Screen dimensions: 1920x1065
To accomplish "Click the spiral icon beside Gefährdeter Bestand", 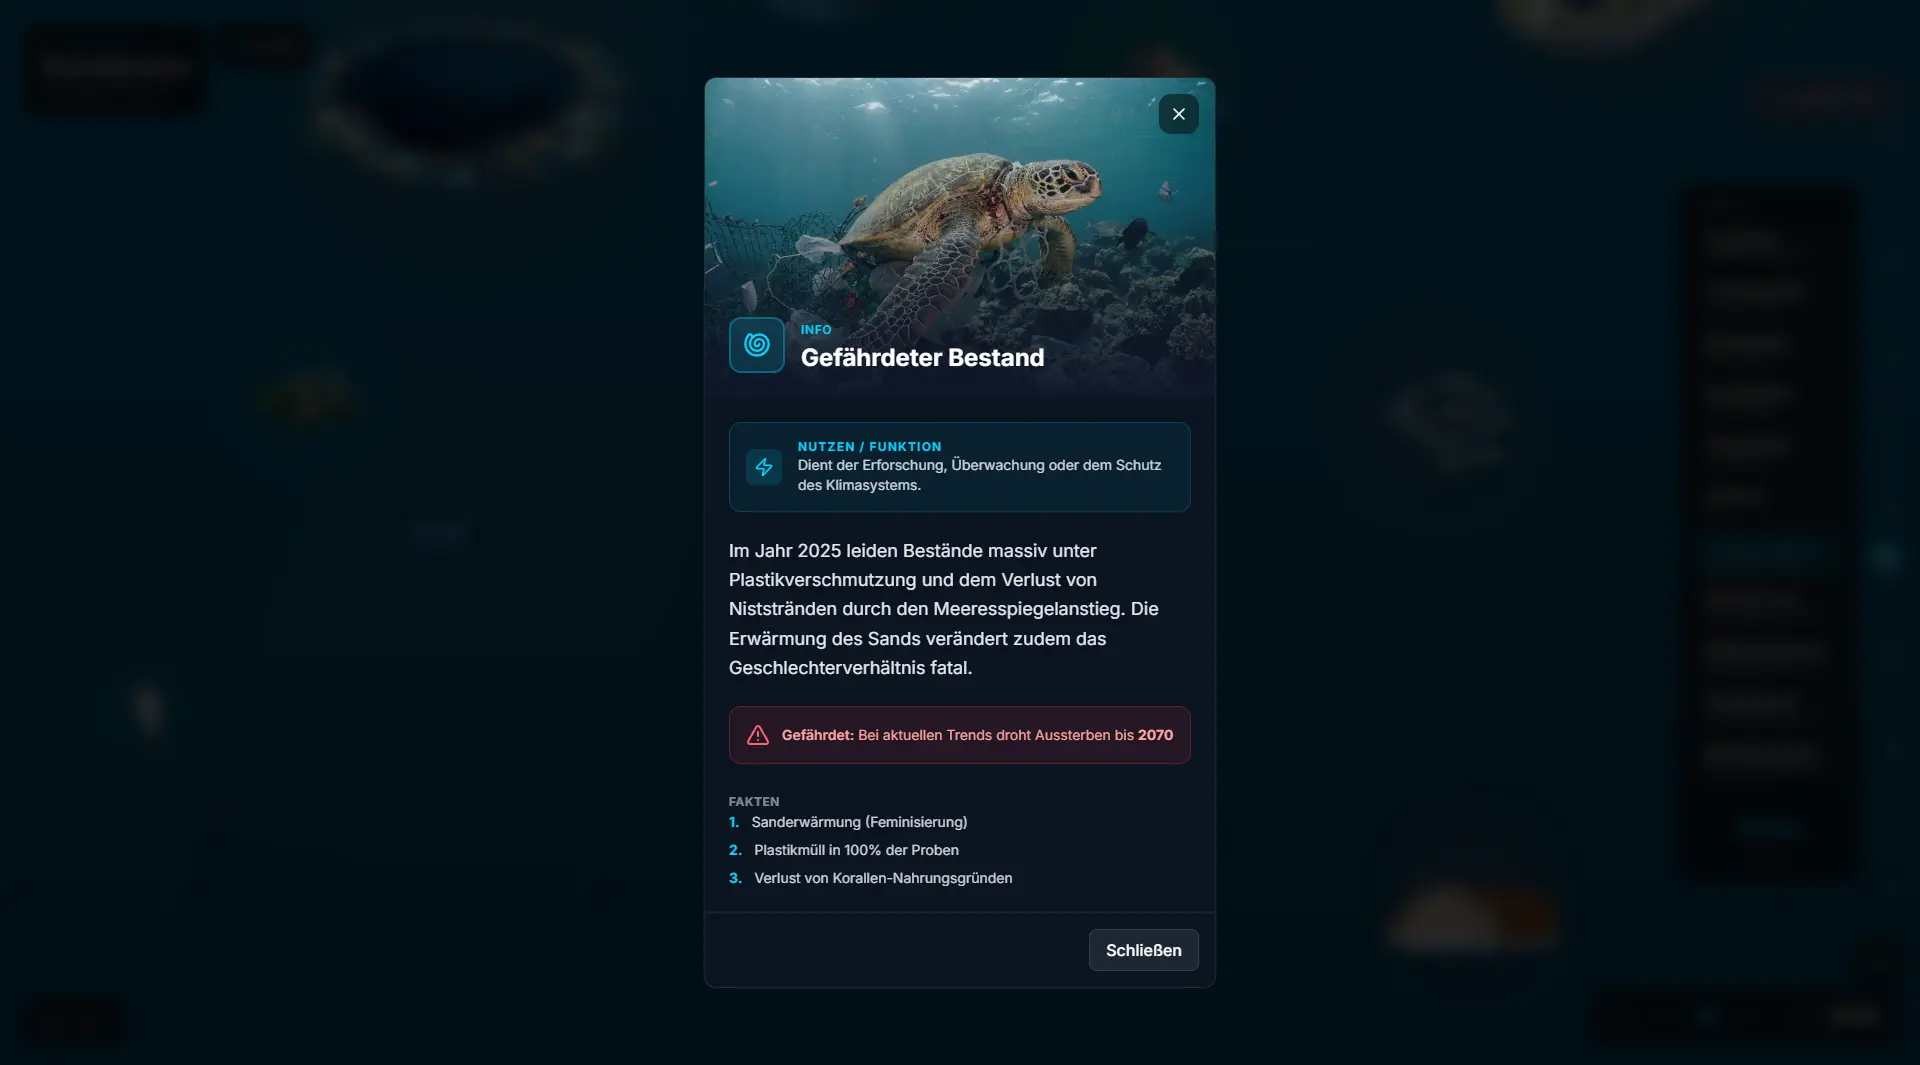I will 757,345.
